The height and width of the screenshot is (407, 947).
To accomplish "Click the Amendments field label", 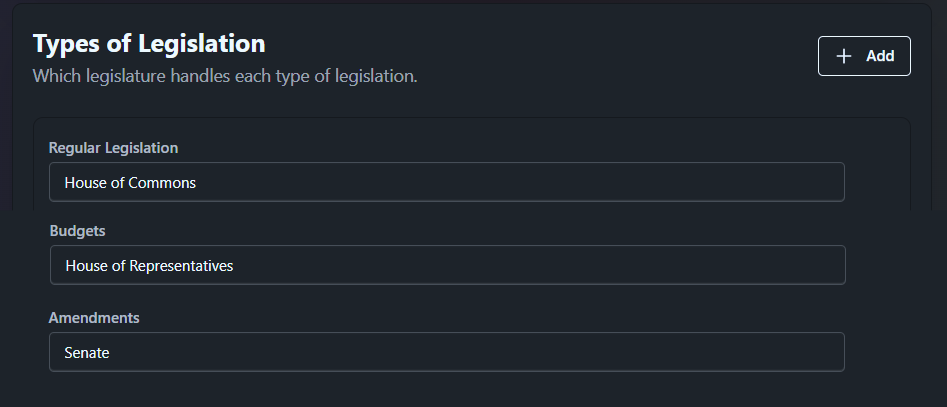I will click(94, 318).
